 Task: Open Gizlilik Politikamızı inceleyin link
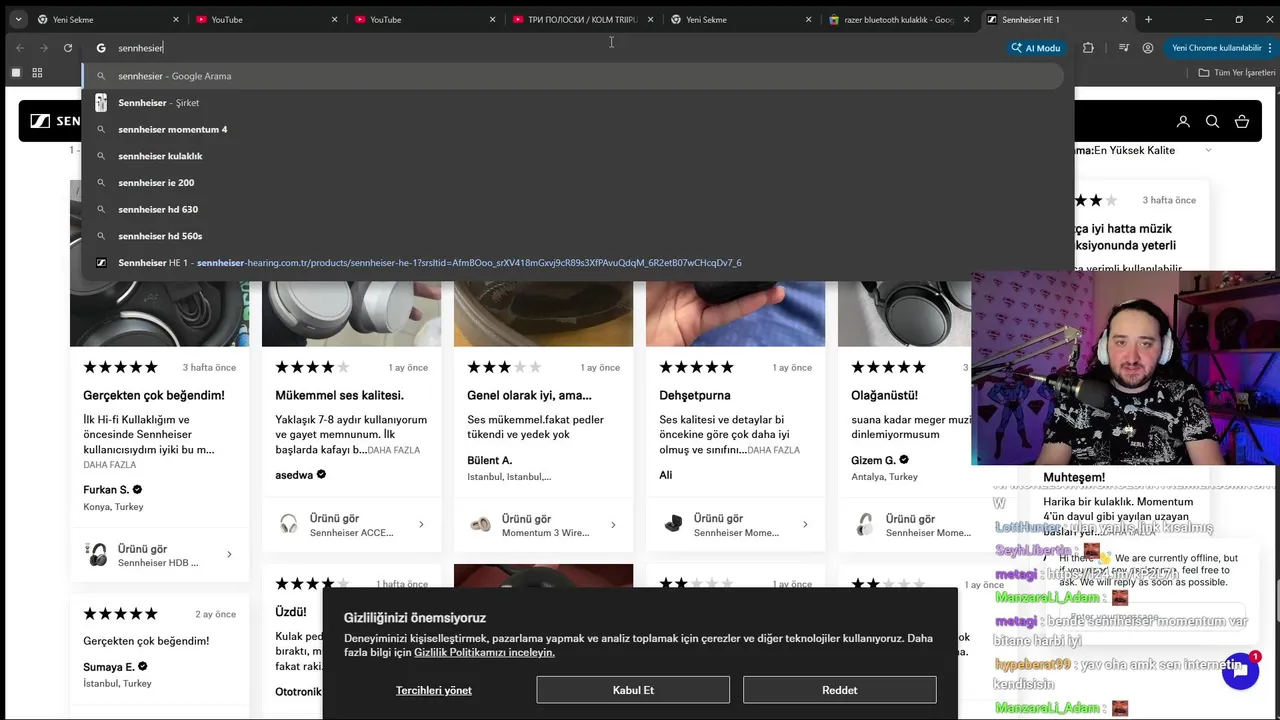point(484,652)
